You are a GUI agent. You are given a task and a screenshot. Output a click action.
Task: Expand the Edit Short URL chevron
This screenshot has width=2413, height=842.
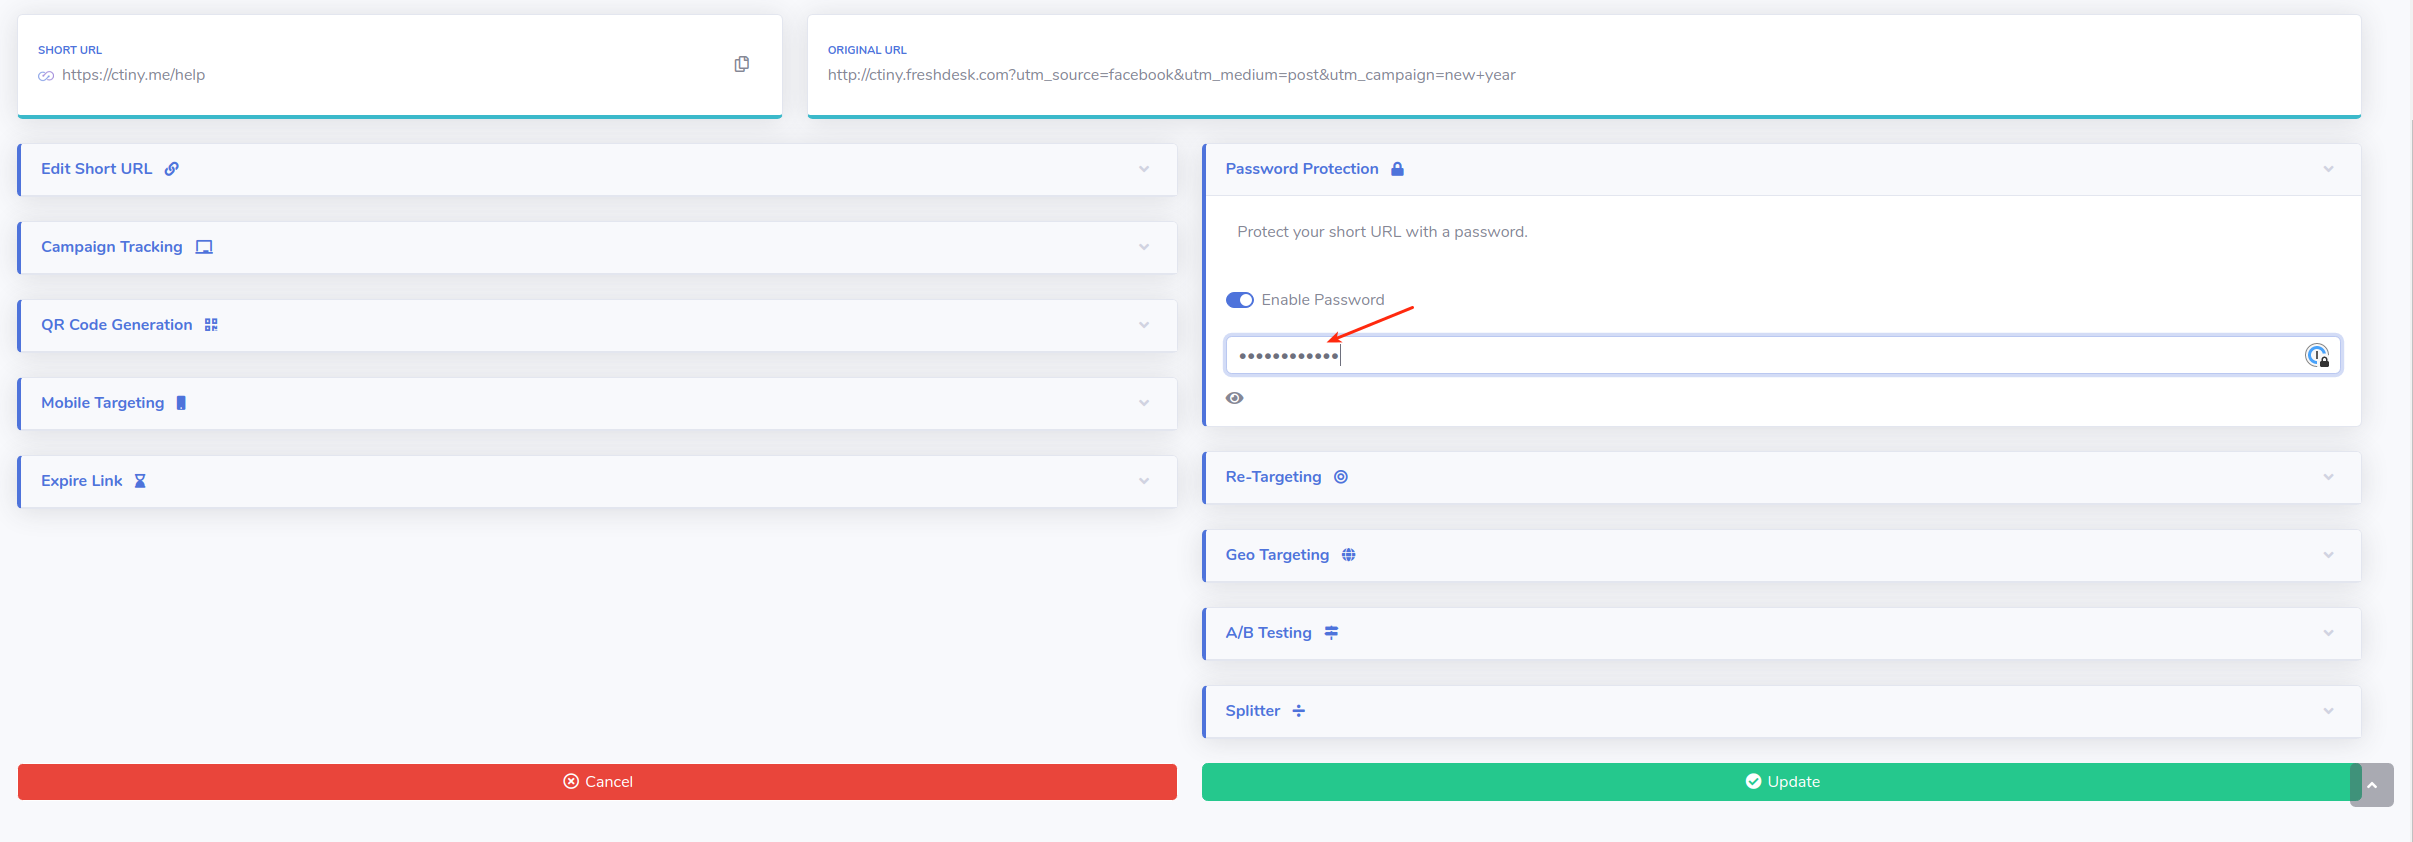(1144, 169)
